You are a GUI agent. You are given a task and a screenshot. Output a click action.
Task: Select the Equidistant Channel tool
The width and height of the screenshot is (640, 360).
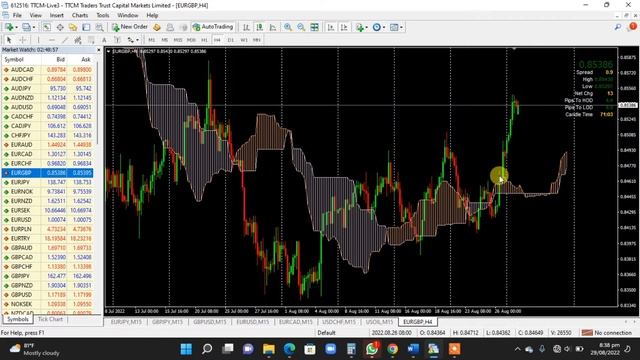tap(78, 40)
